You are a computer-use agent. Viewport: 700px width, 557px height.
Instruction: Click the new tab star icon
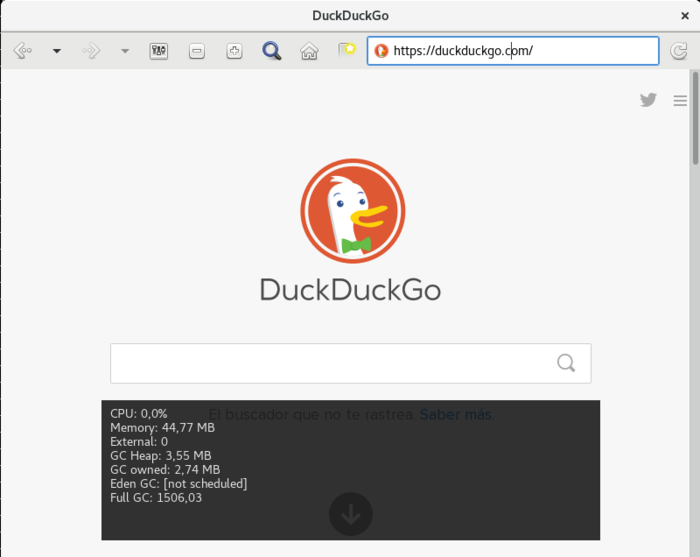point(346,50)
